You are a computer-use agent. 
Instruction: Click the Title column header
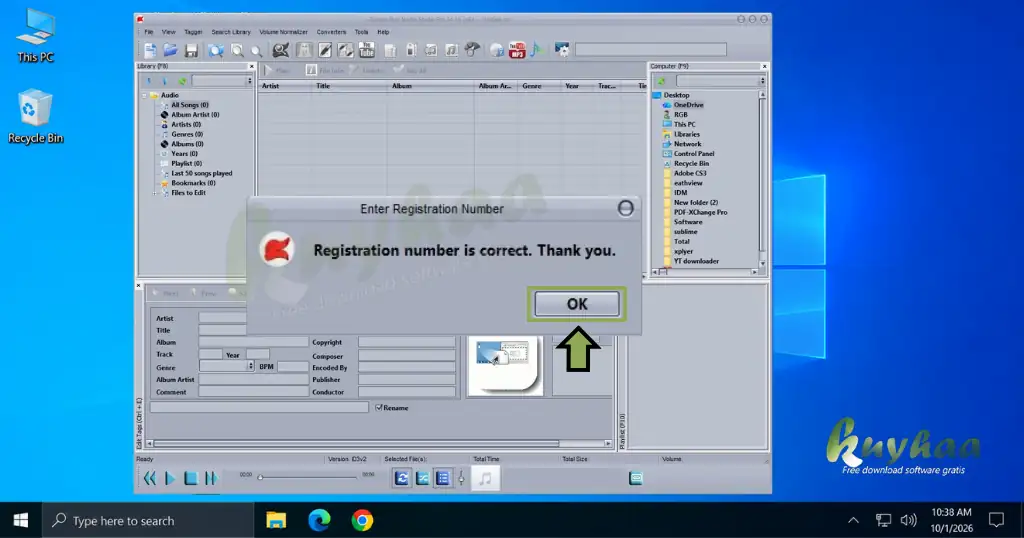(x=323, y=86)
